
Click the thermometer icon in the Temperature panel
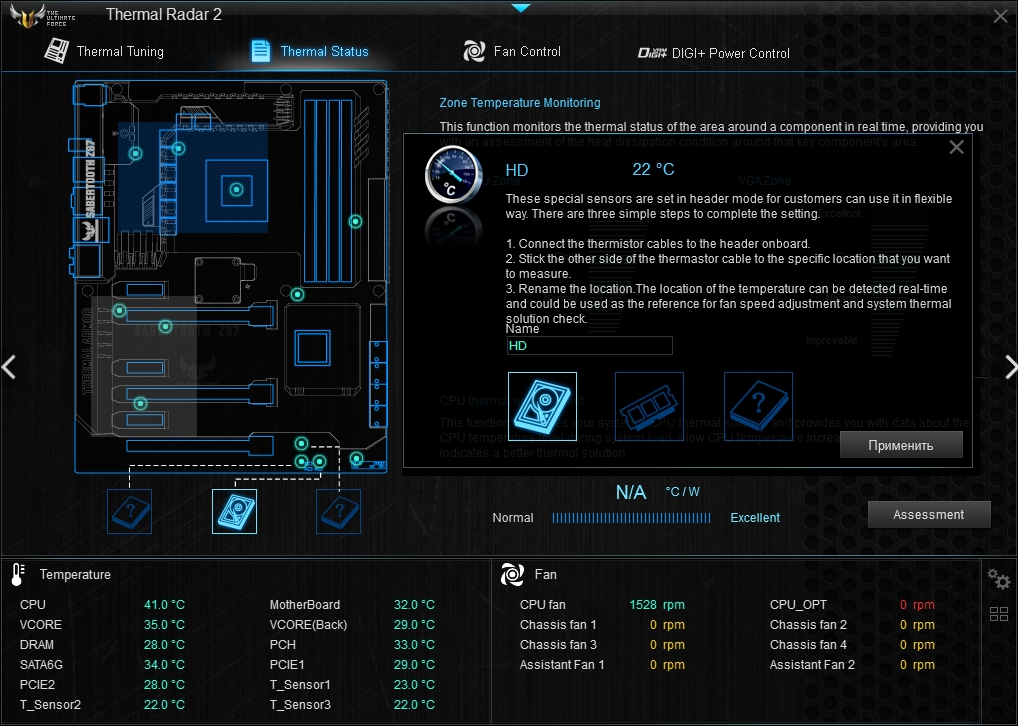18,575
